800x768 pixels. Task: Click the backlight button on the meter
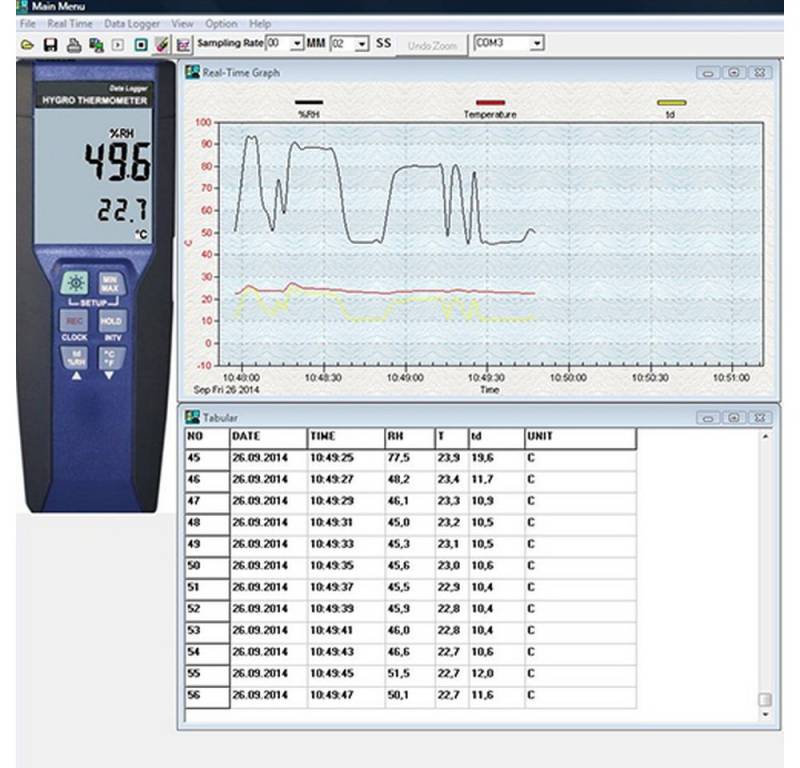75,283
